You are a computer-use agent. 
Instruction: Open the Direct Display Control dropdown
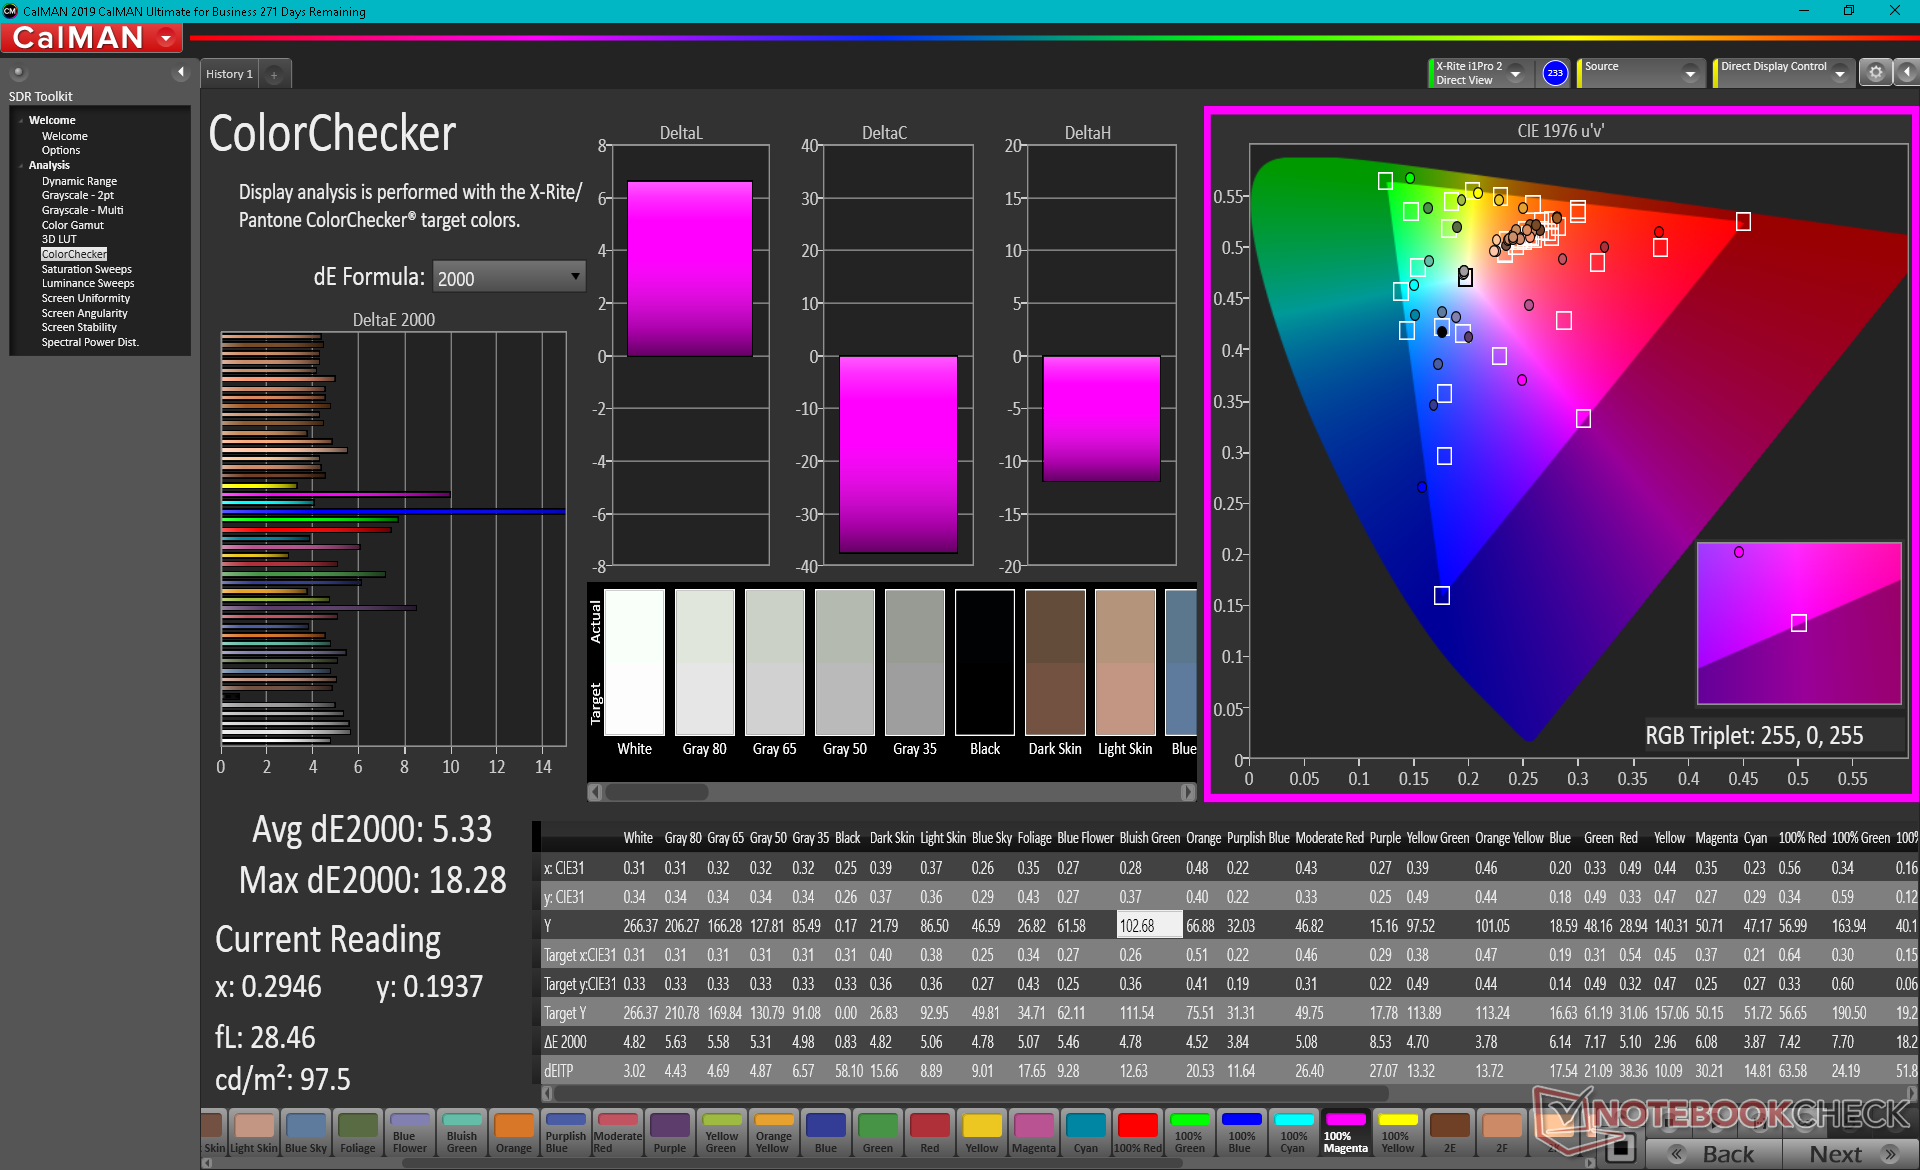tap(1839, 74)
